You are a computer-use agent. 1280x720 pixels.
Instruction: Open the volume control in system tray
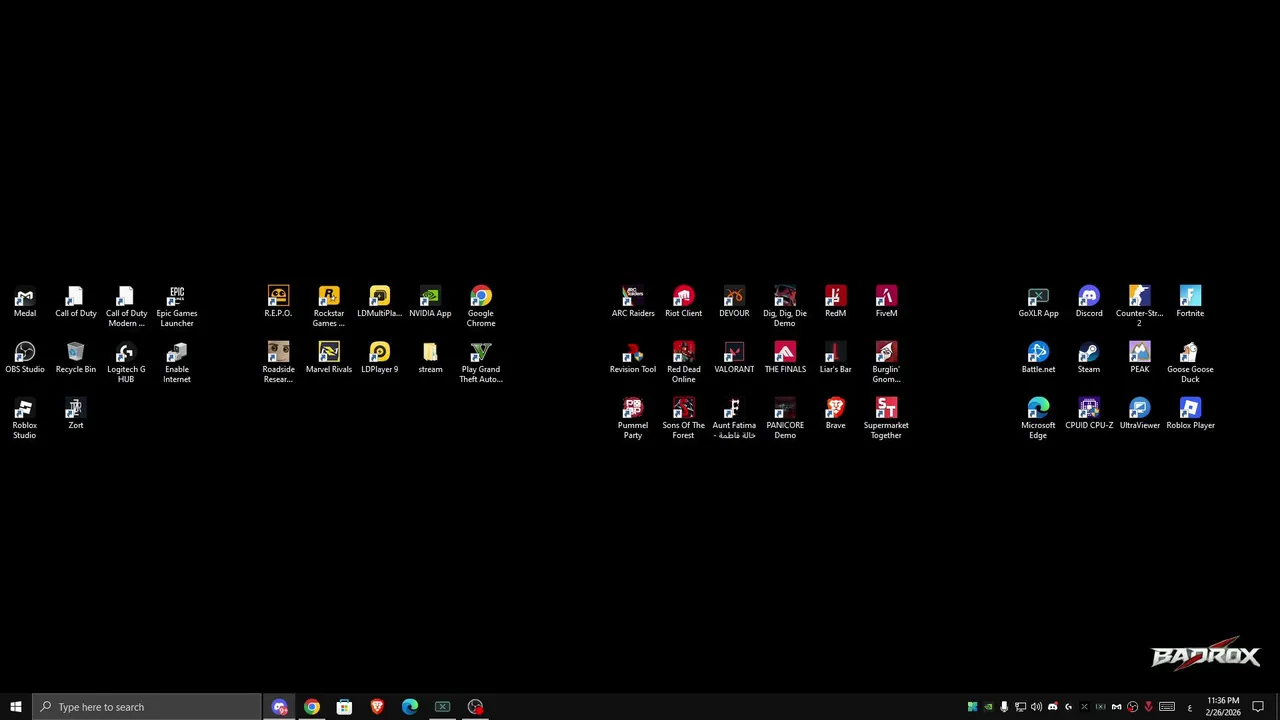click(1036, 707)
